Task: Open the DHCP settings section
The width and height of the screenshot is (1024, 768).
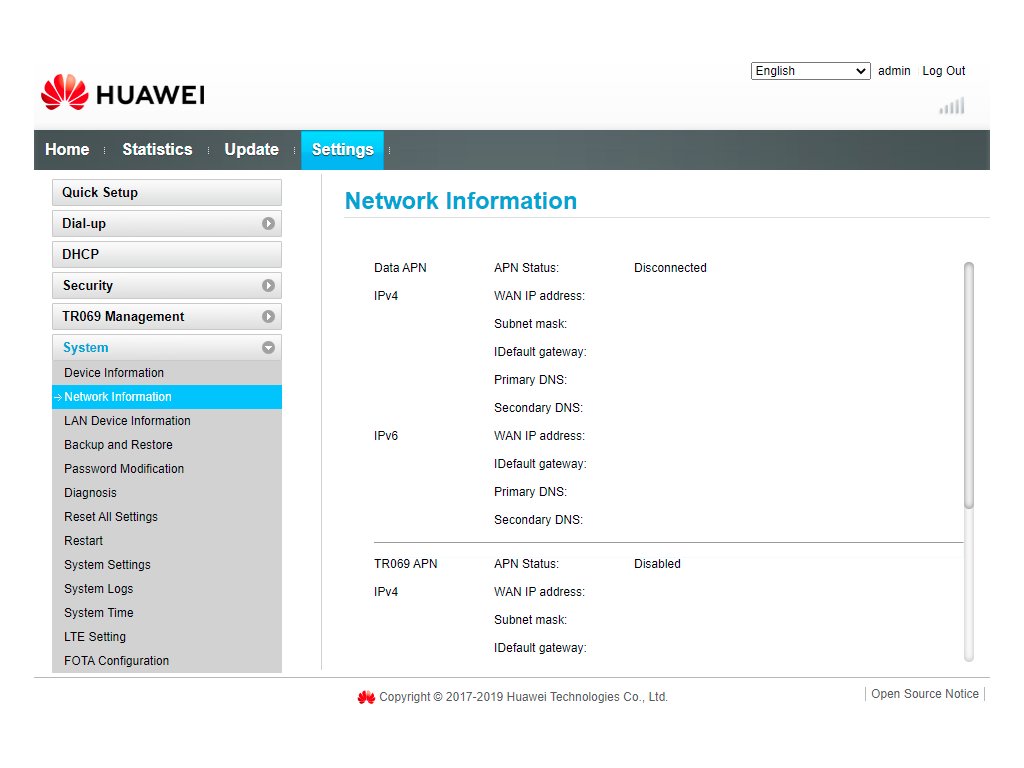Action: coord(166,255)
